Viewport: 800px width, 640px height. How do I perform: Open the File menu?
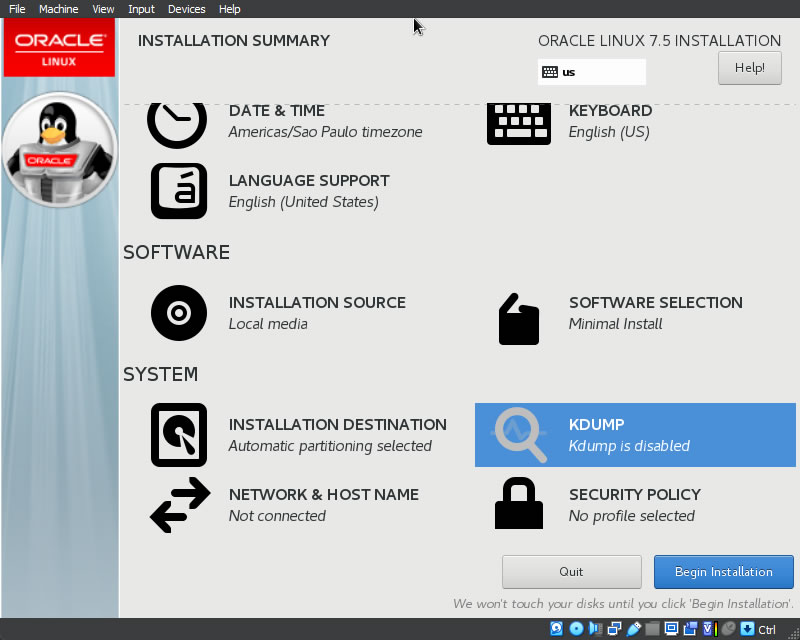(x=17, y=9)
